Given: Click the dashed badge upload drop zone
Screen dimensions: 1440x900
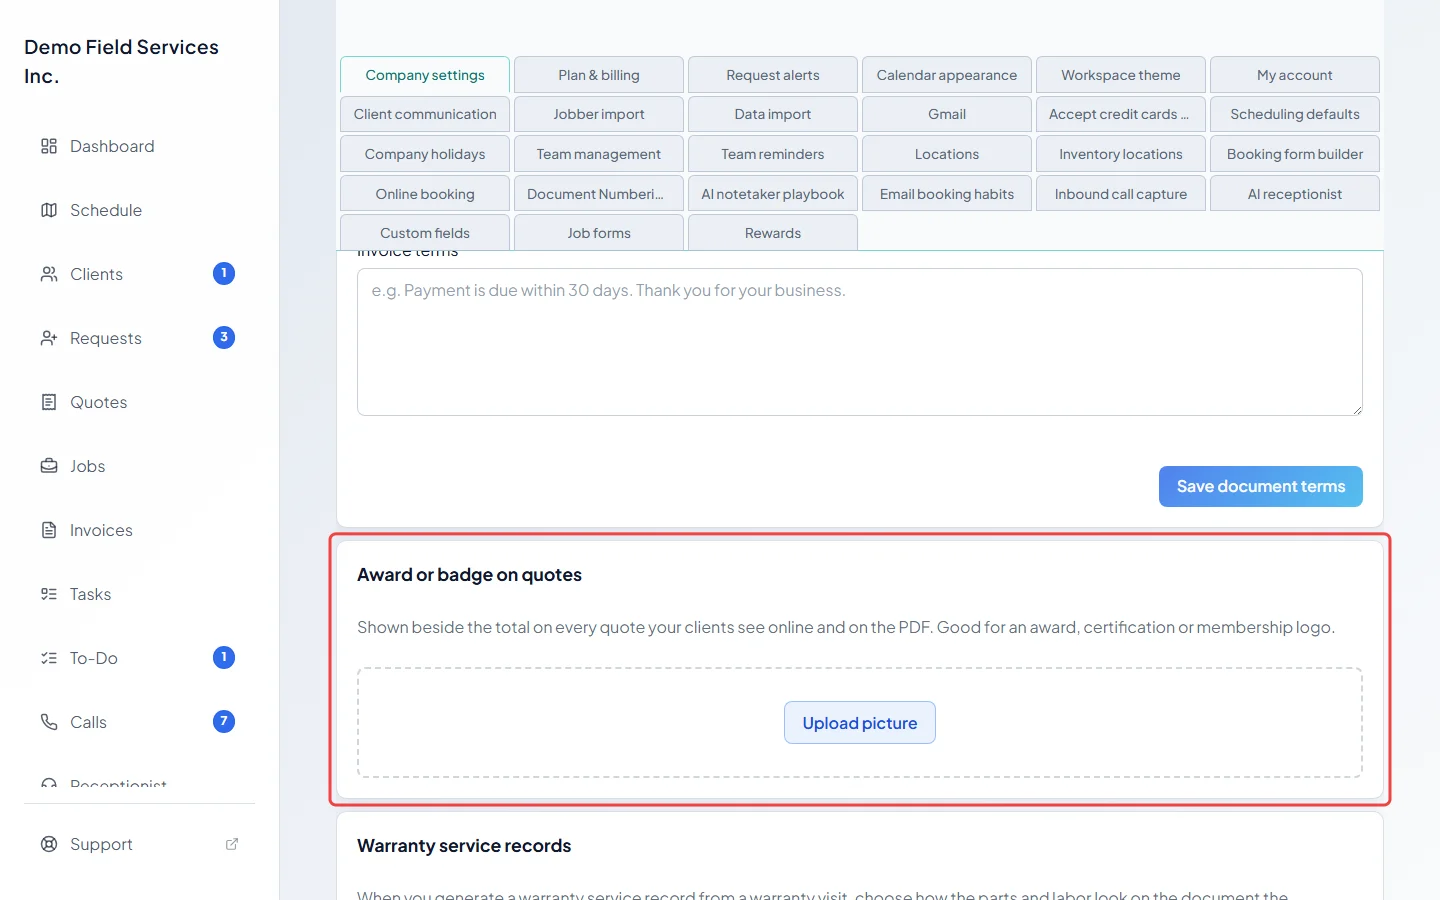Looking at the screenshot, I should (x=860, y=723).
